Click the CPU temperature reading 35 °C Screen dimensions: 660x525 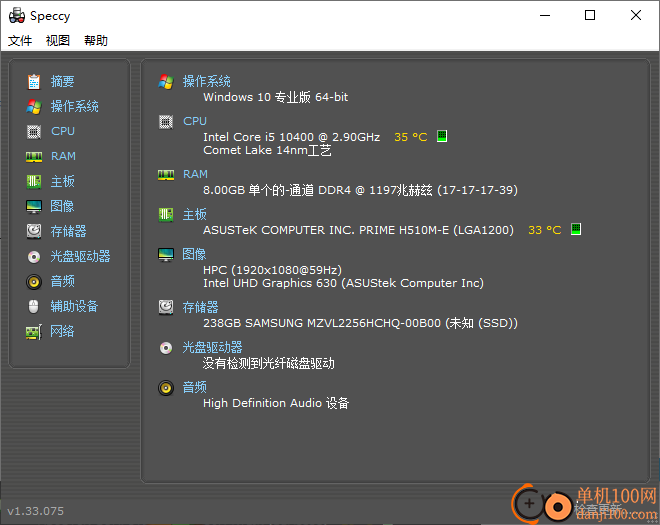coord(410,137)
